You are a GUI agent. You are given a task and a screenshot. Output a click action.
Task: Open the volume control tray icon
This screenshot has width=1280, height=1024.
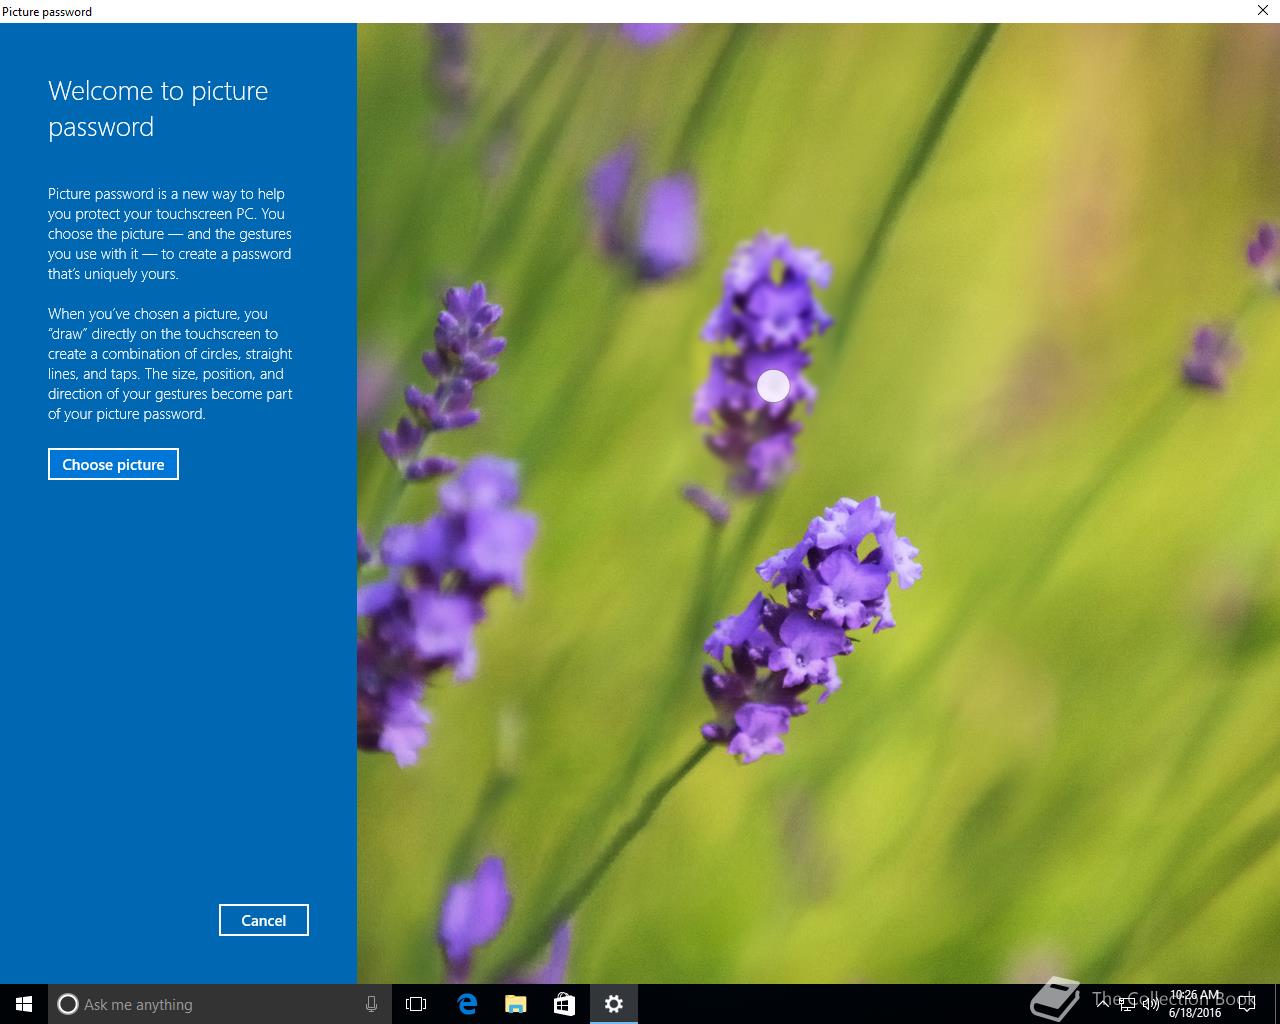[x=1151, y=1004]
